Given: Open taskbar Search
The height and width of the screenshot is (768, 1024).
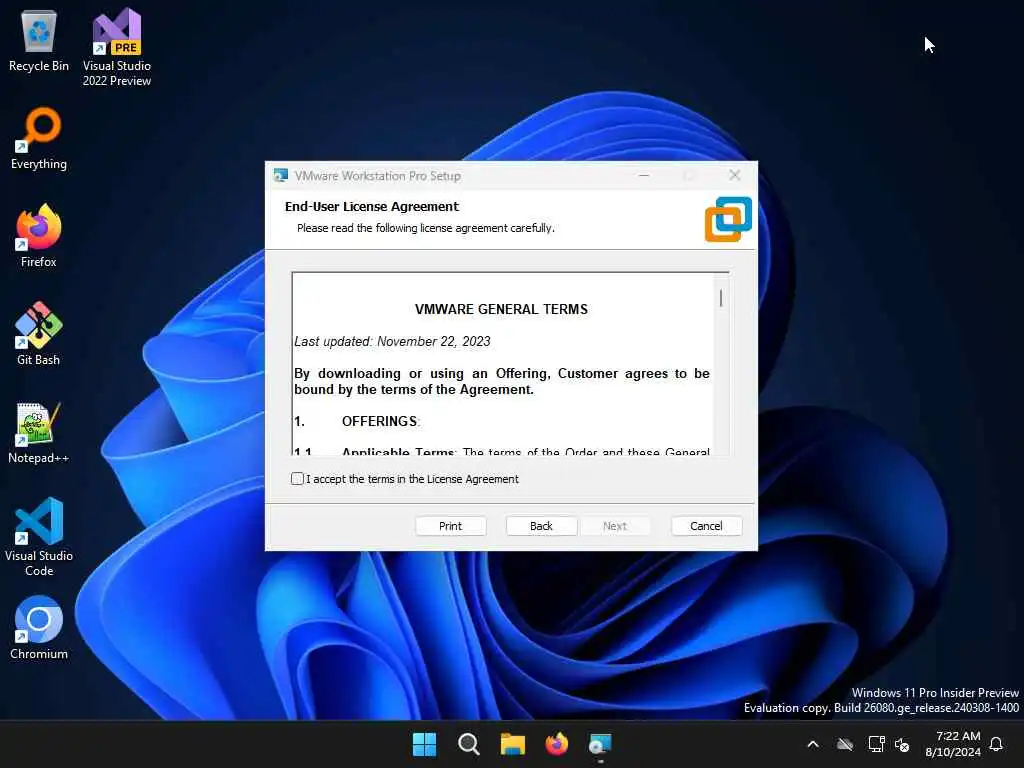Looking at the screenshot, I should coord(469,744).
